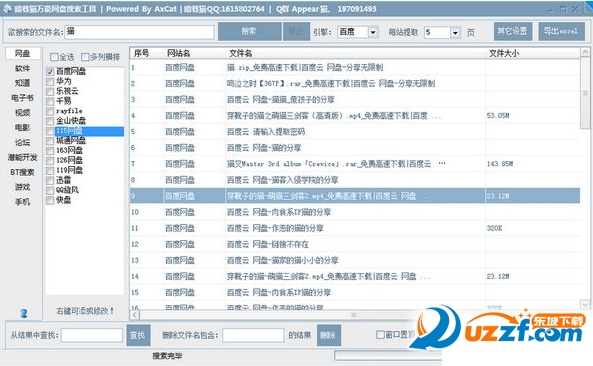593x366 pixels.
Task: Select result row 5 请输入提取密码
Action: pyautogui.click(x=355, y=132)
